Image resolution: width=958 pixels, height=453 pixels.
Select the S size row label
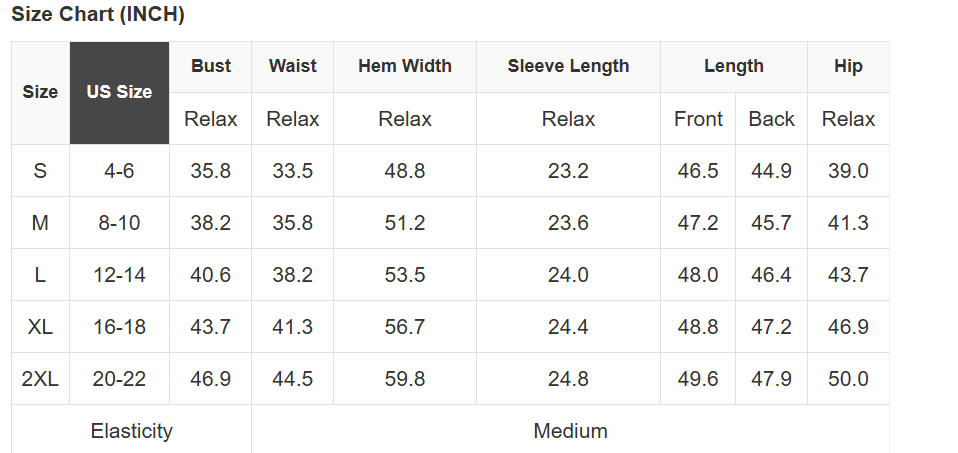click(40, 171)
